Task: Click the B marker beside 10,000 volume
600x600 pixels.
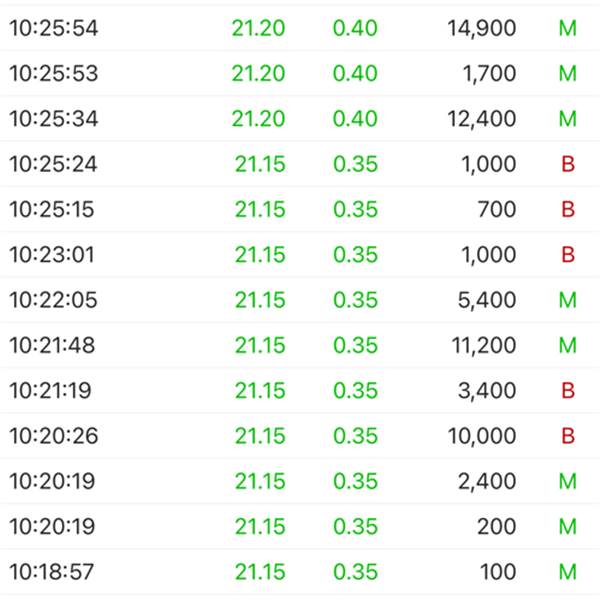Action: 568,436
